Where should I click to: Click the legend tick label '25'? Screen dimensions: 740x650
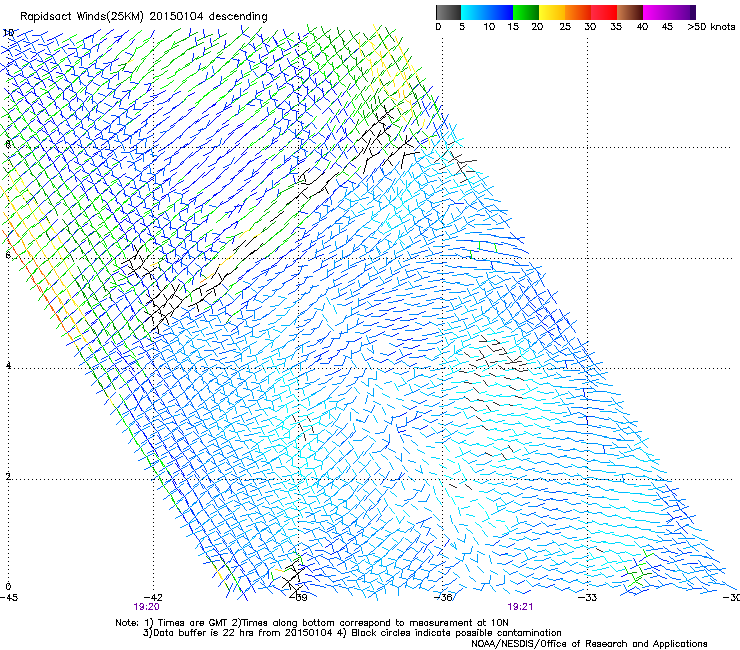[x=565, y=27]
